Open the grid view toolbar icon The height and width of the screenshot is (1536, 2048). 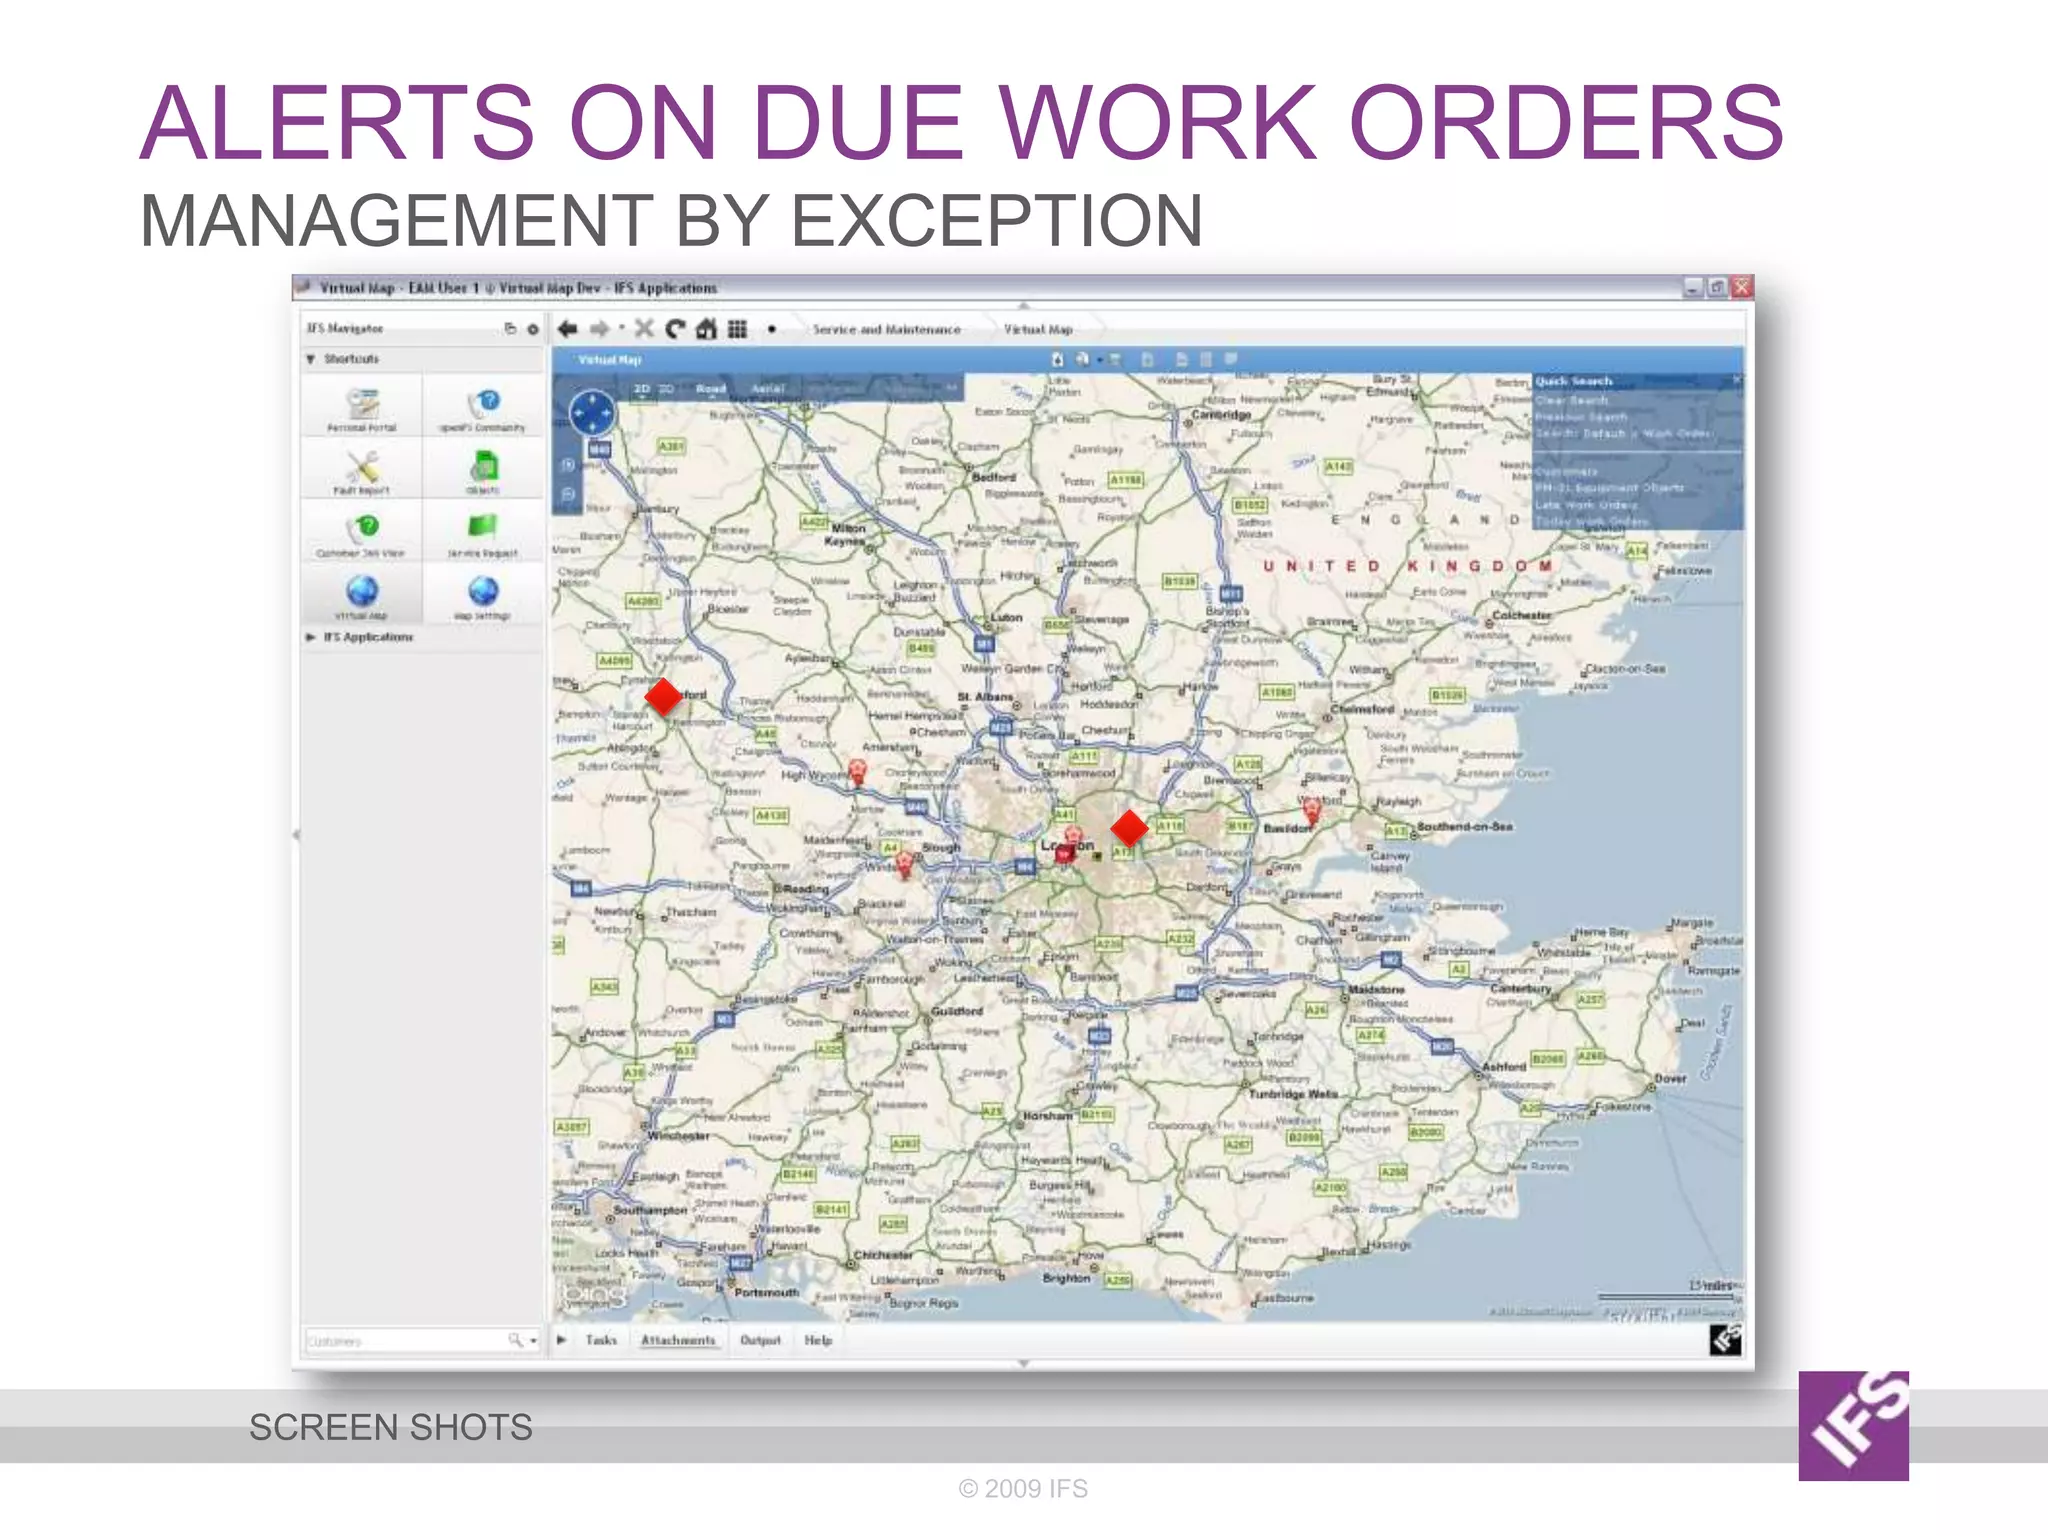pyautogui.click(x=737, y=329)
